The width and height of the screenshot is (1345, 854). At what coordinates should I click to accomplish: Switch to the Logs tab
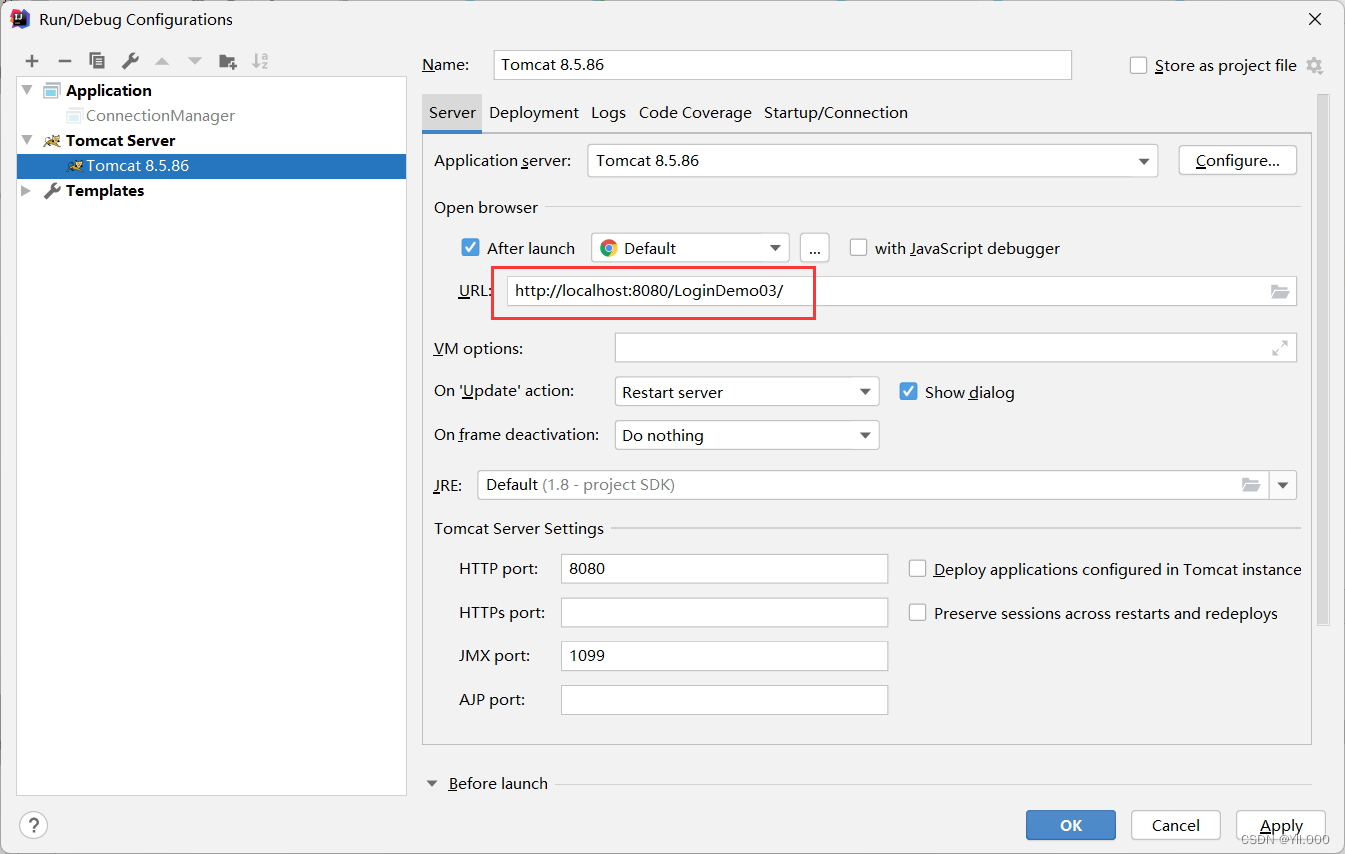(x=608, y=113)
